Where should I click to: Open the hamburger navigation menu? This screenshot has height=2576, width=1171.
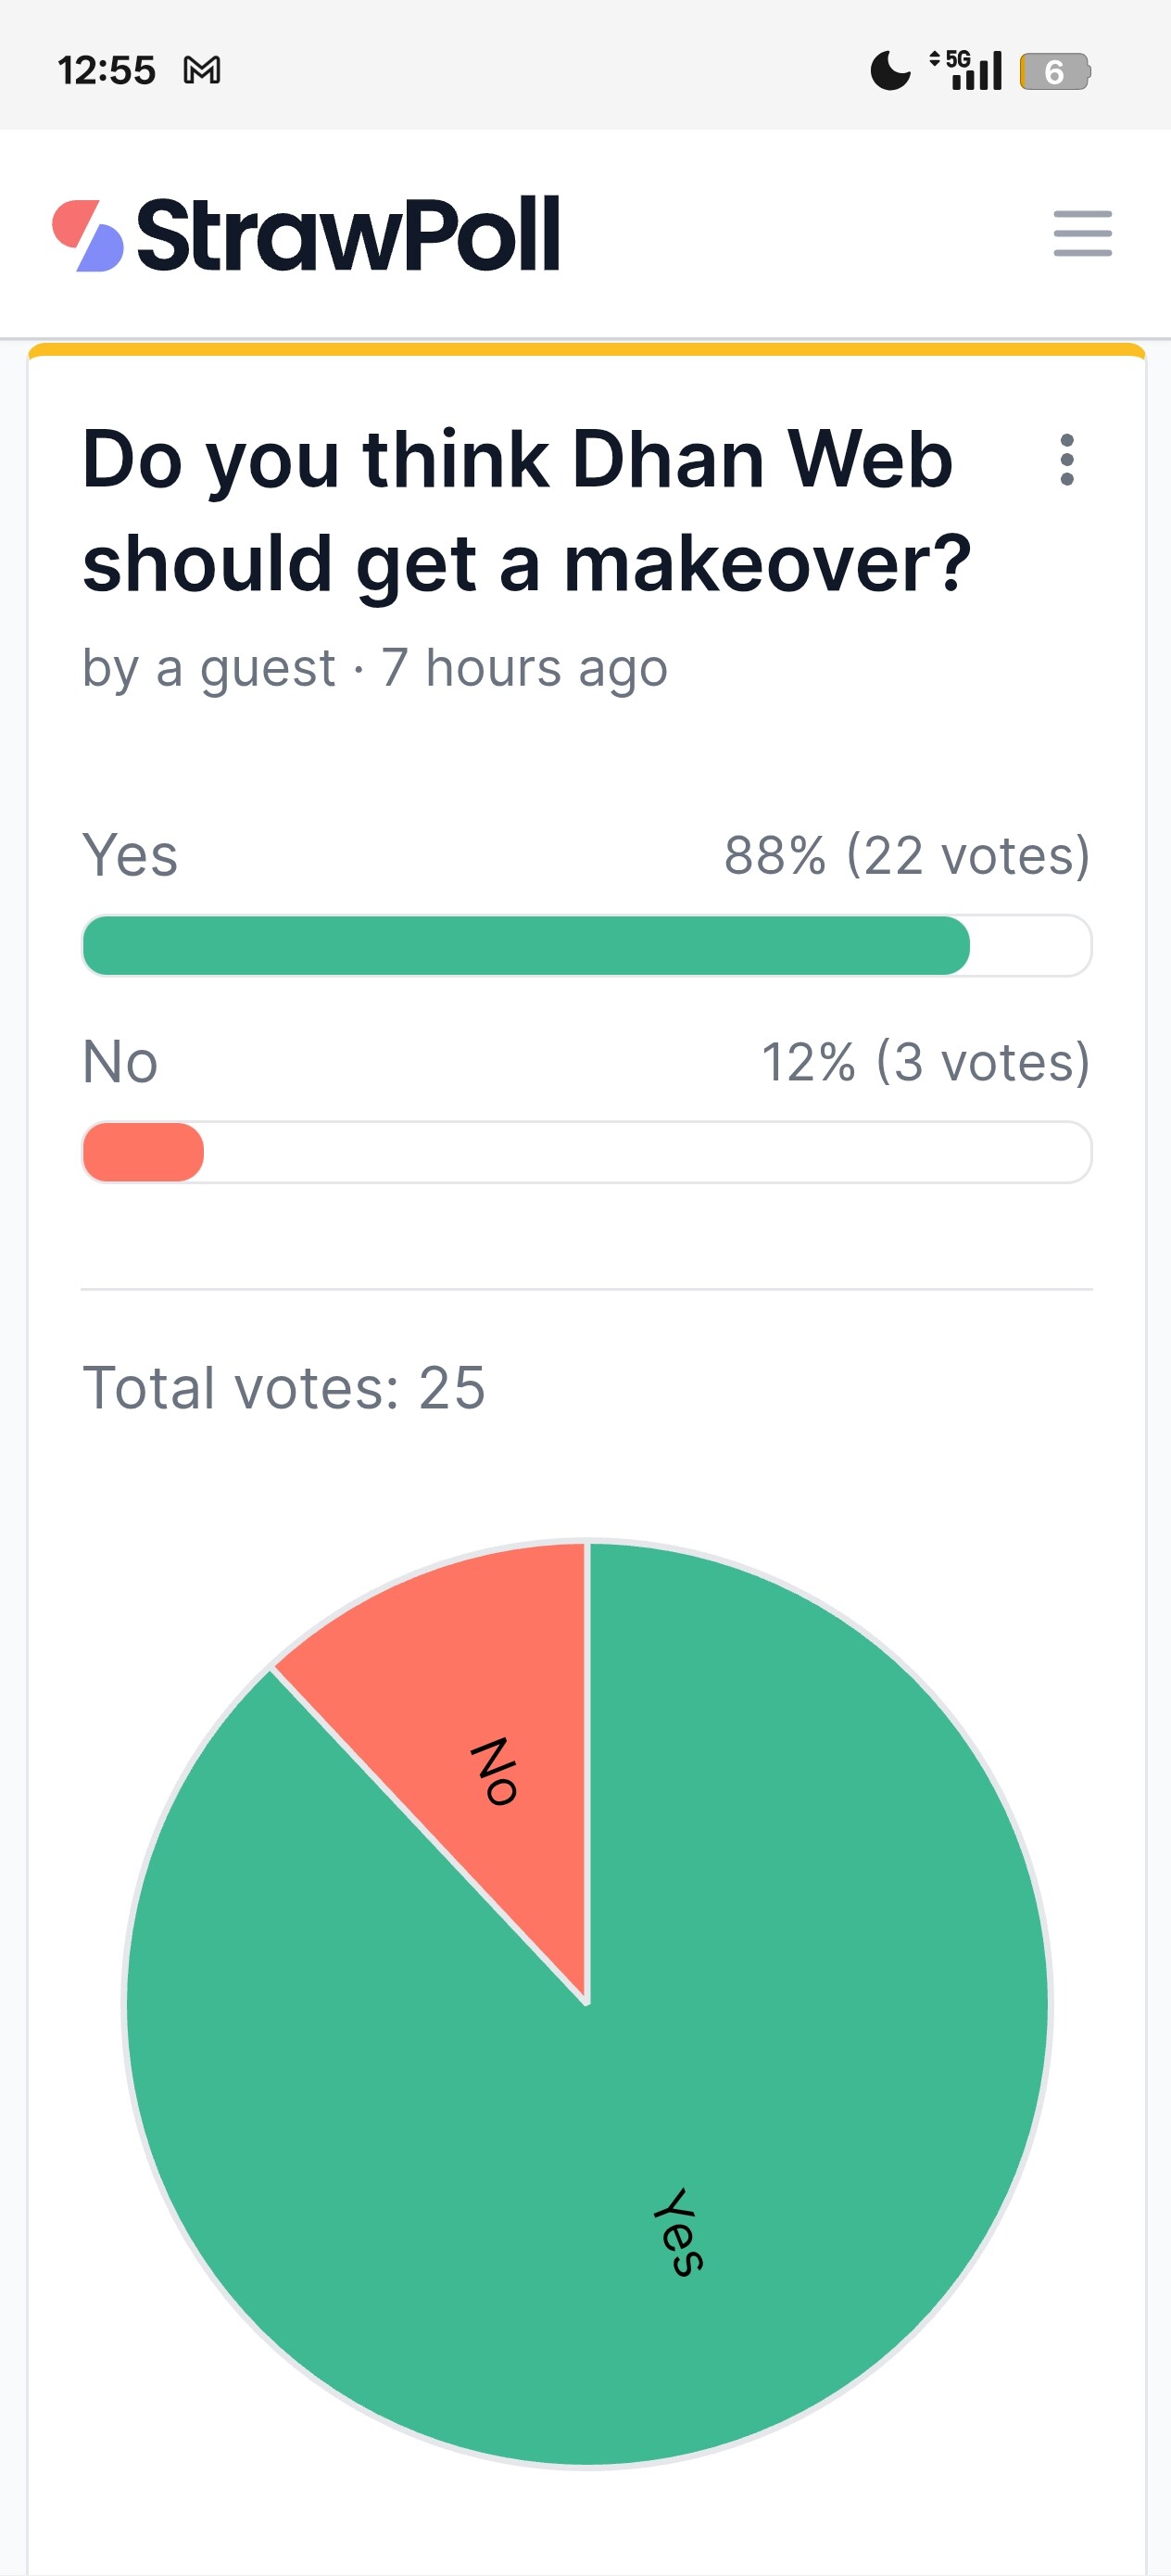click(x=1082, y=233)
